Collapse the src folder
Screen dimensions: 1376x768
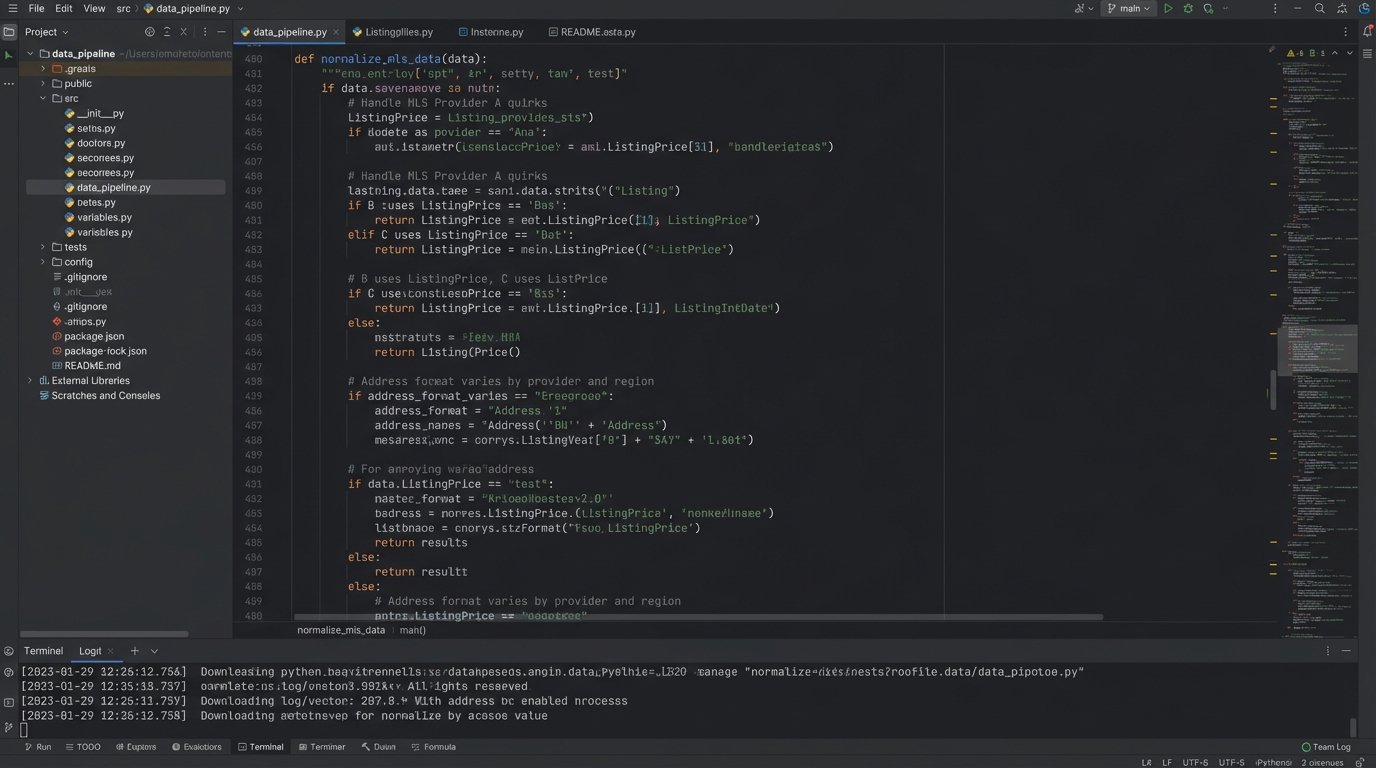point(43,99)
